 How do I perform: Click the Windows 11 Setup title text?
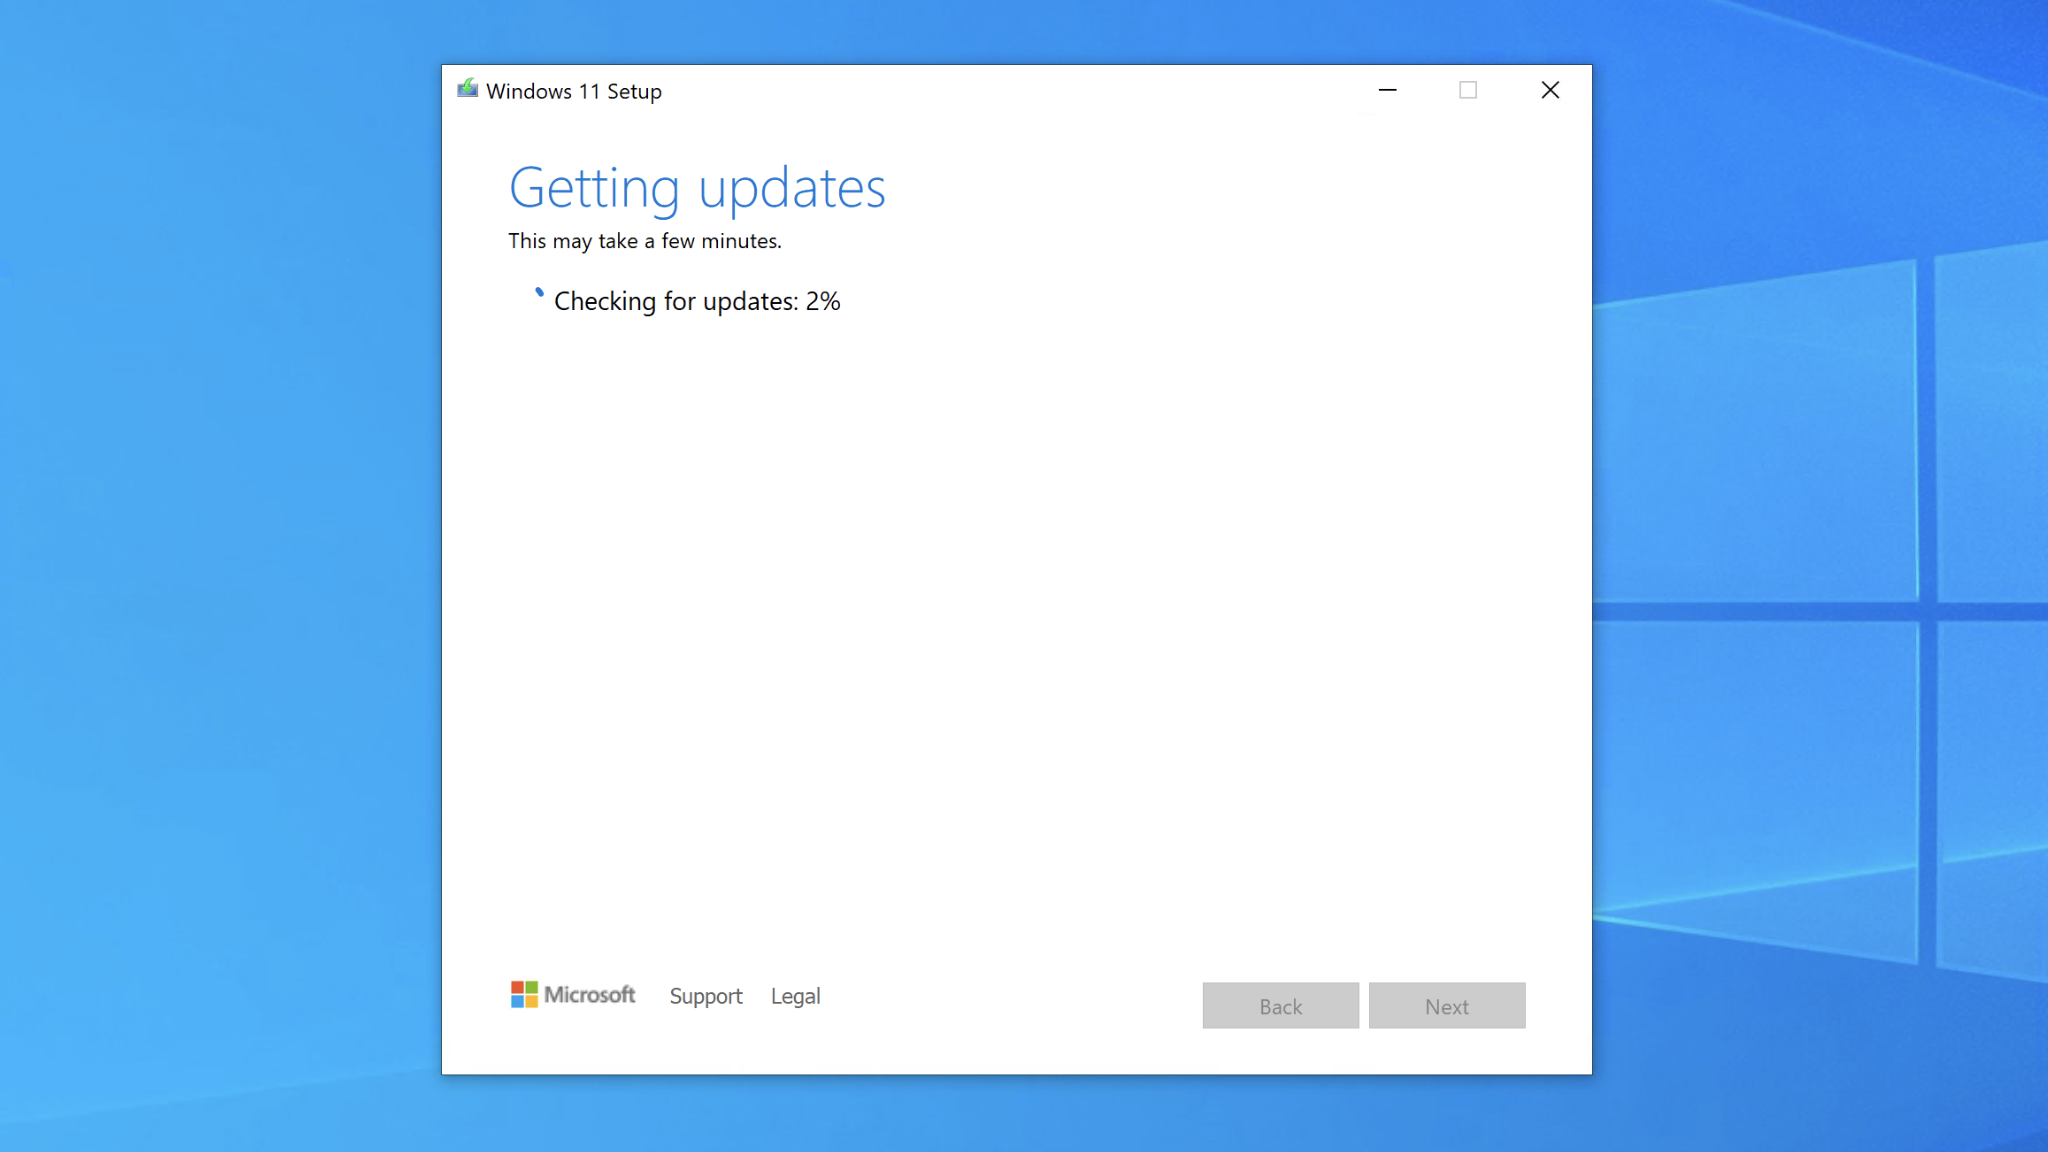(x=574, y=91)
